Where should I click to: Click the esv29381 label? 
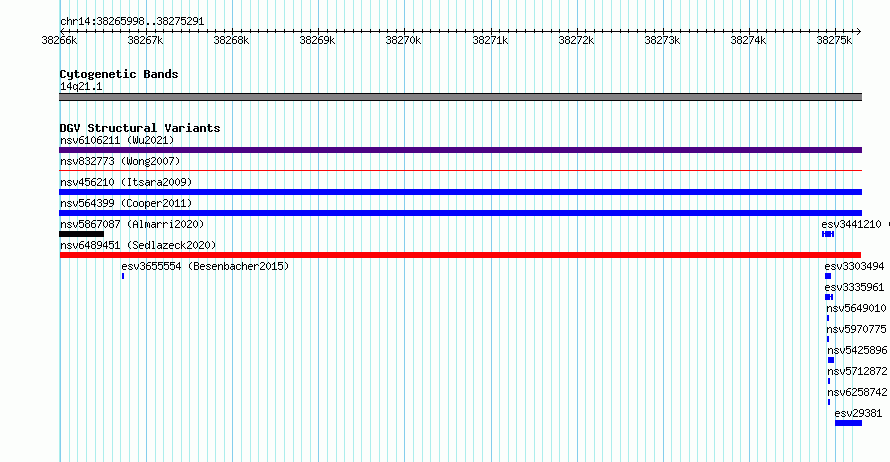[858, 413]
